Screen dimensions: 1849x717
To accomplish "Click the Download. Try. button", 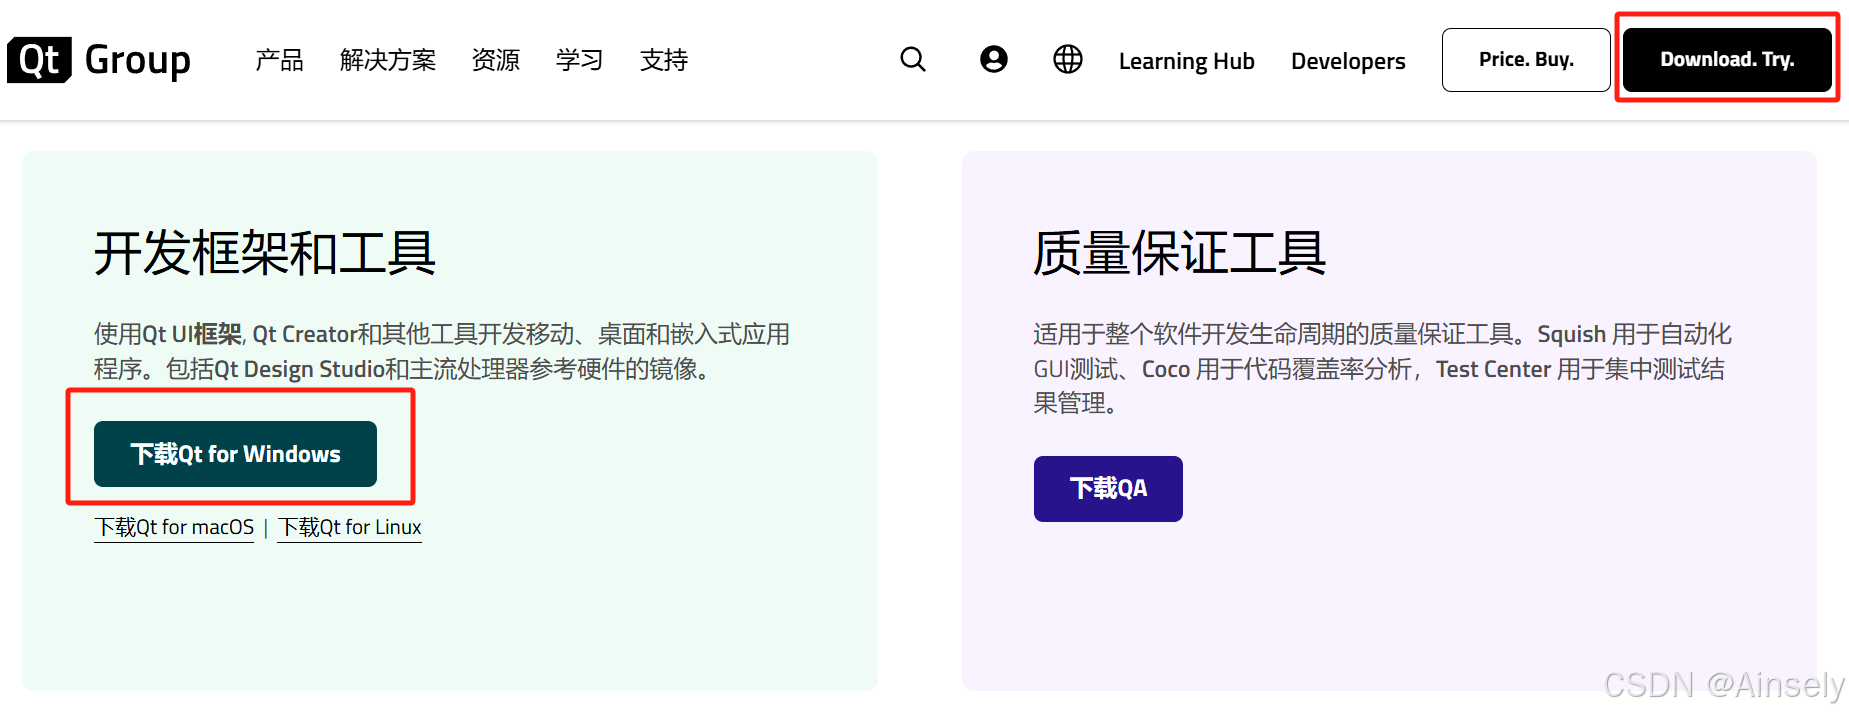I will tap(1727, 60).
